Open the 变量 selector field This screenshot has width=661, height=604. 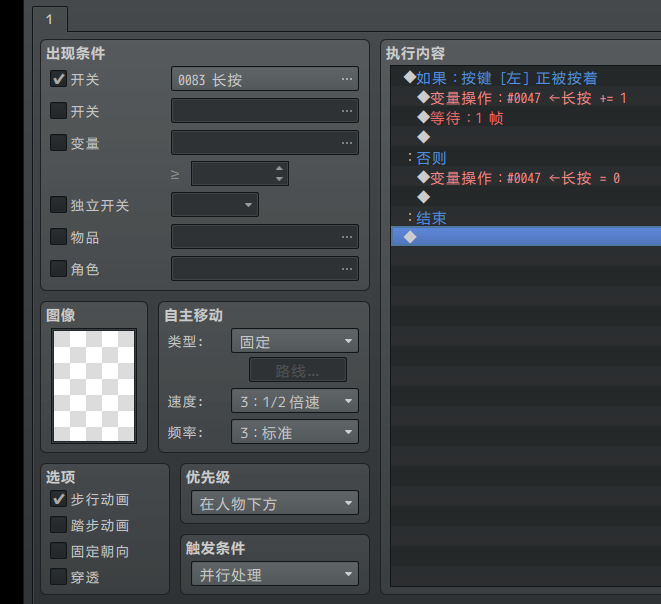click(x=265, y=142)
